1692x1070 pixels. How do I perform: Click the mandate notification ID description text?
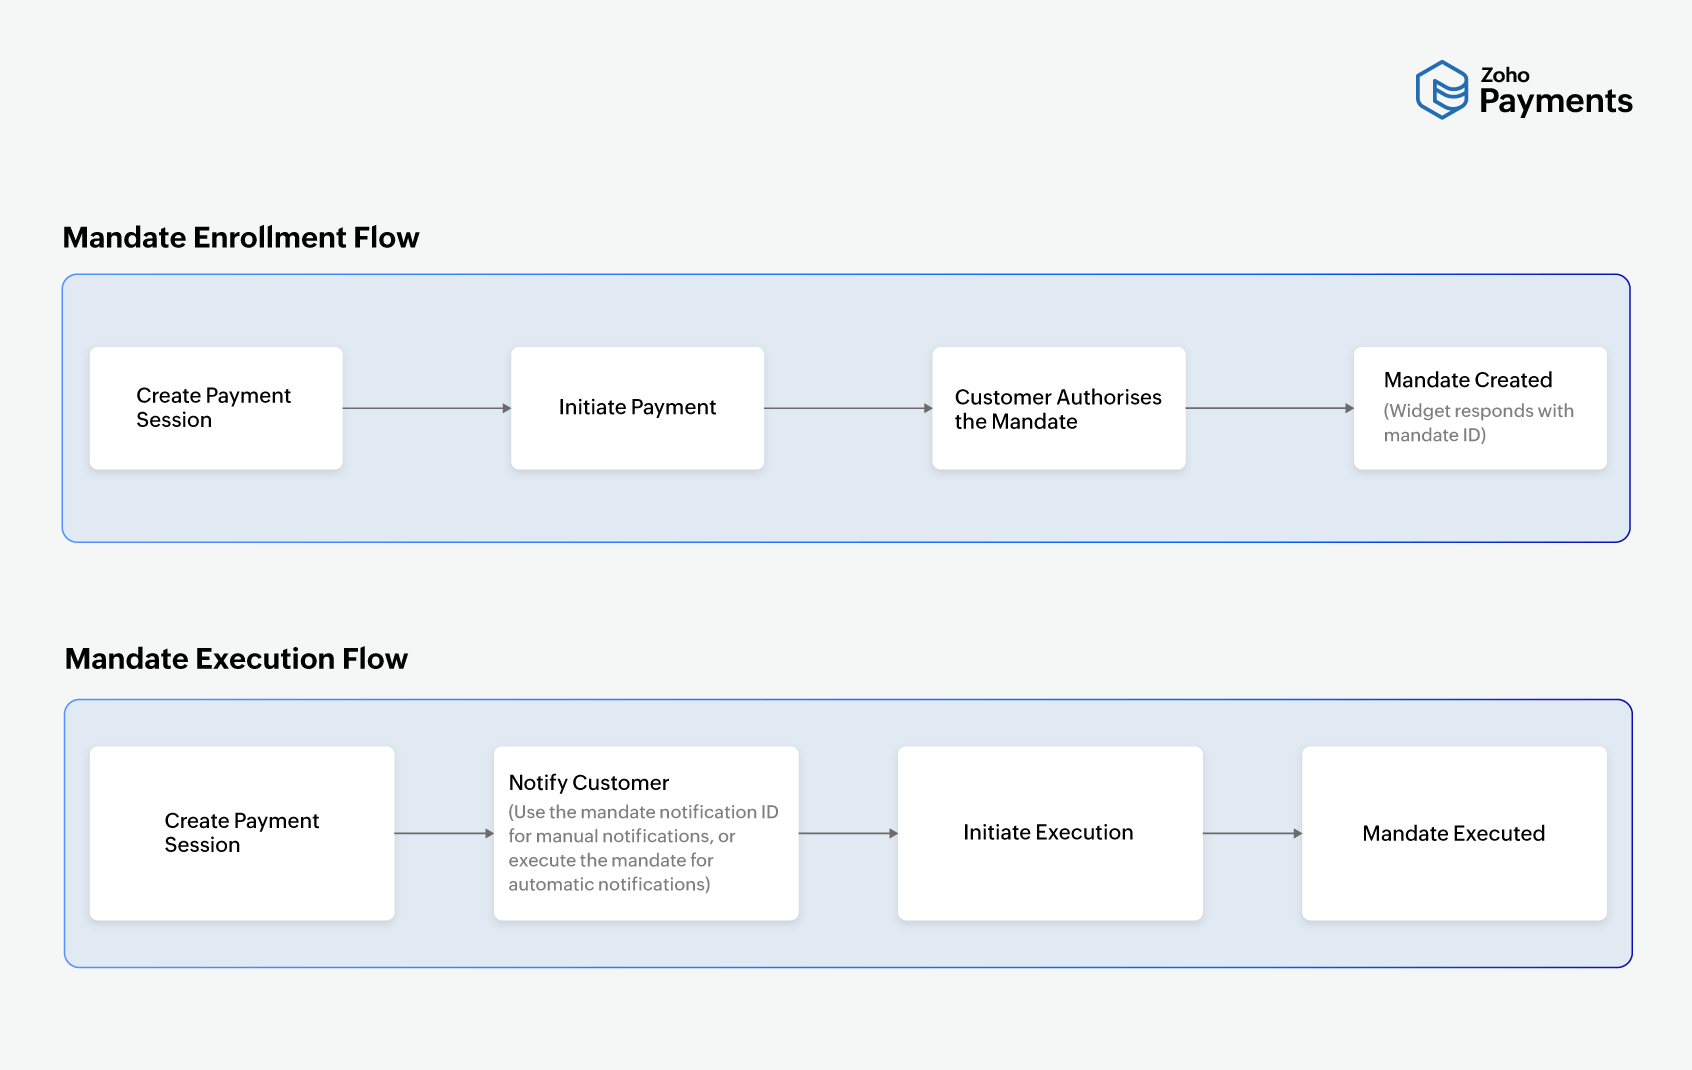[x=642, y=848]
